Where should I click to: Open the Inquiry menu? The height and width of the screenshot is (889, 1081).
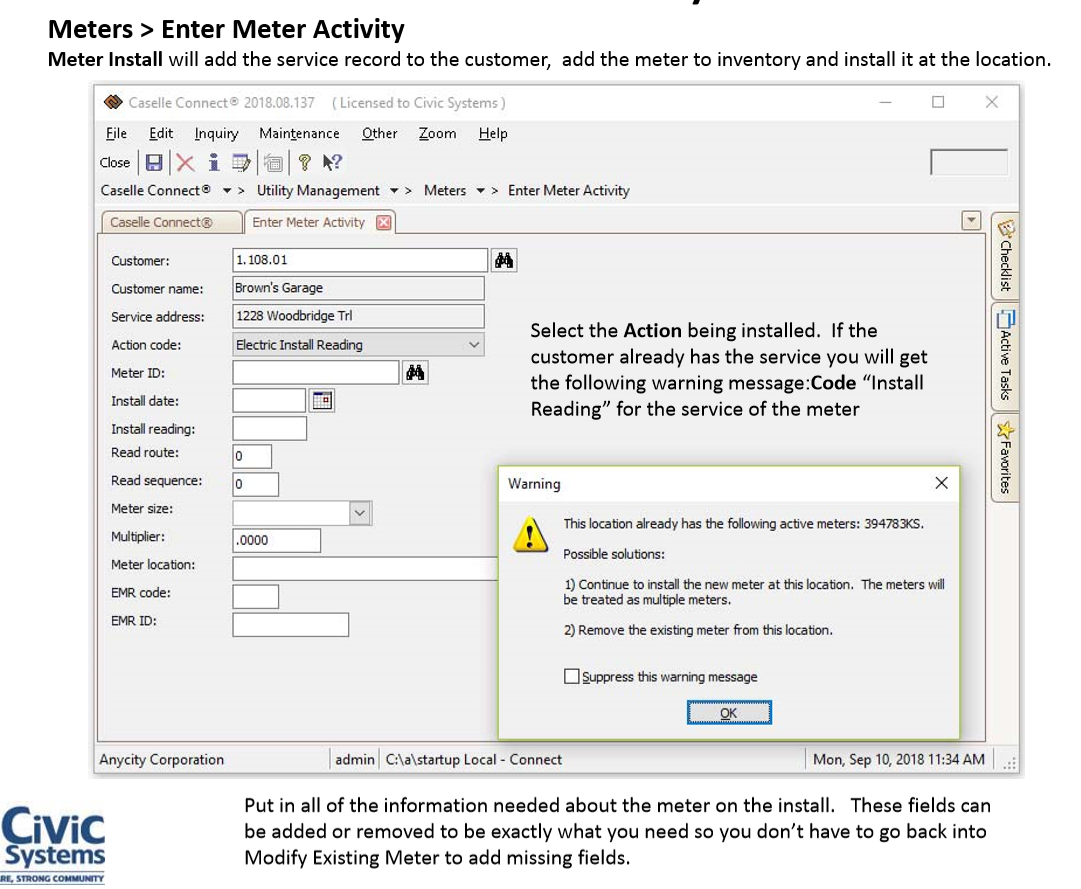click(216, 133)
